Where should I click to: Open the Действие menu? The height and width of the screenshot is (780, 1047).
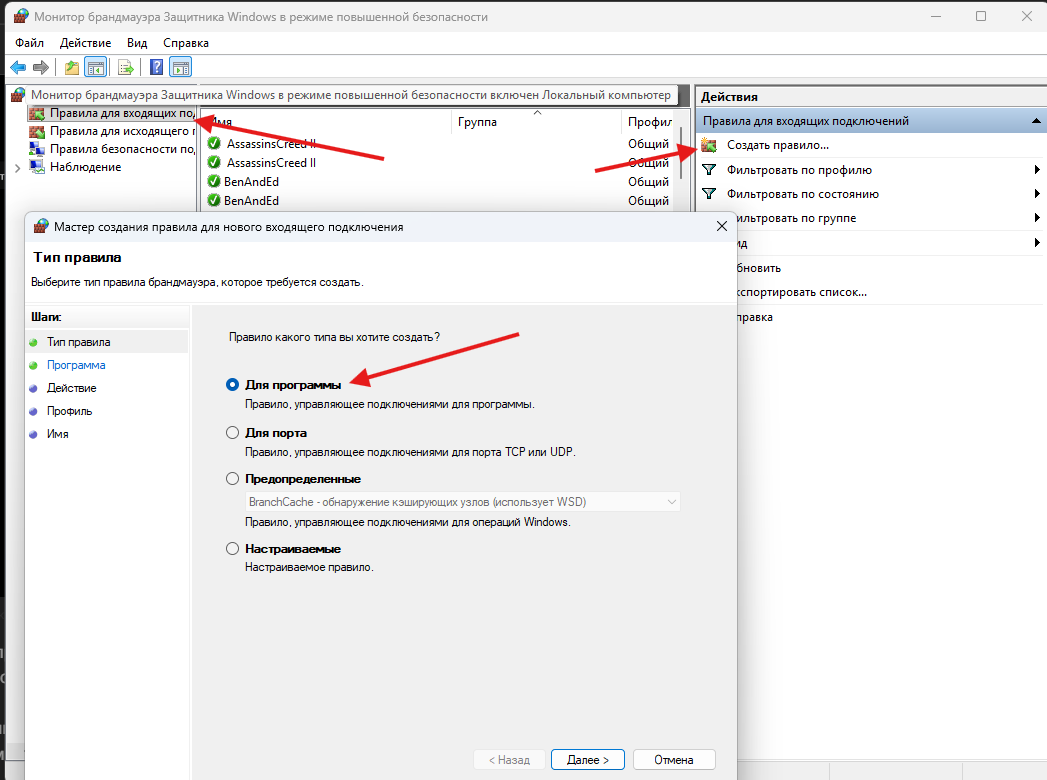[x=85, y=43]
